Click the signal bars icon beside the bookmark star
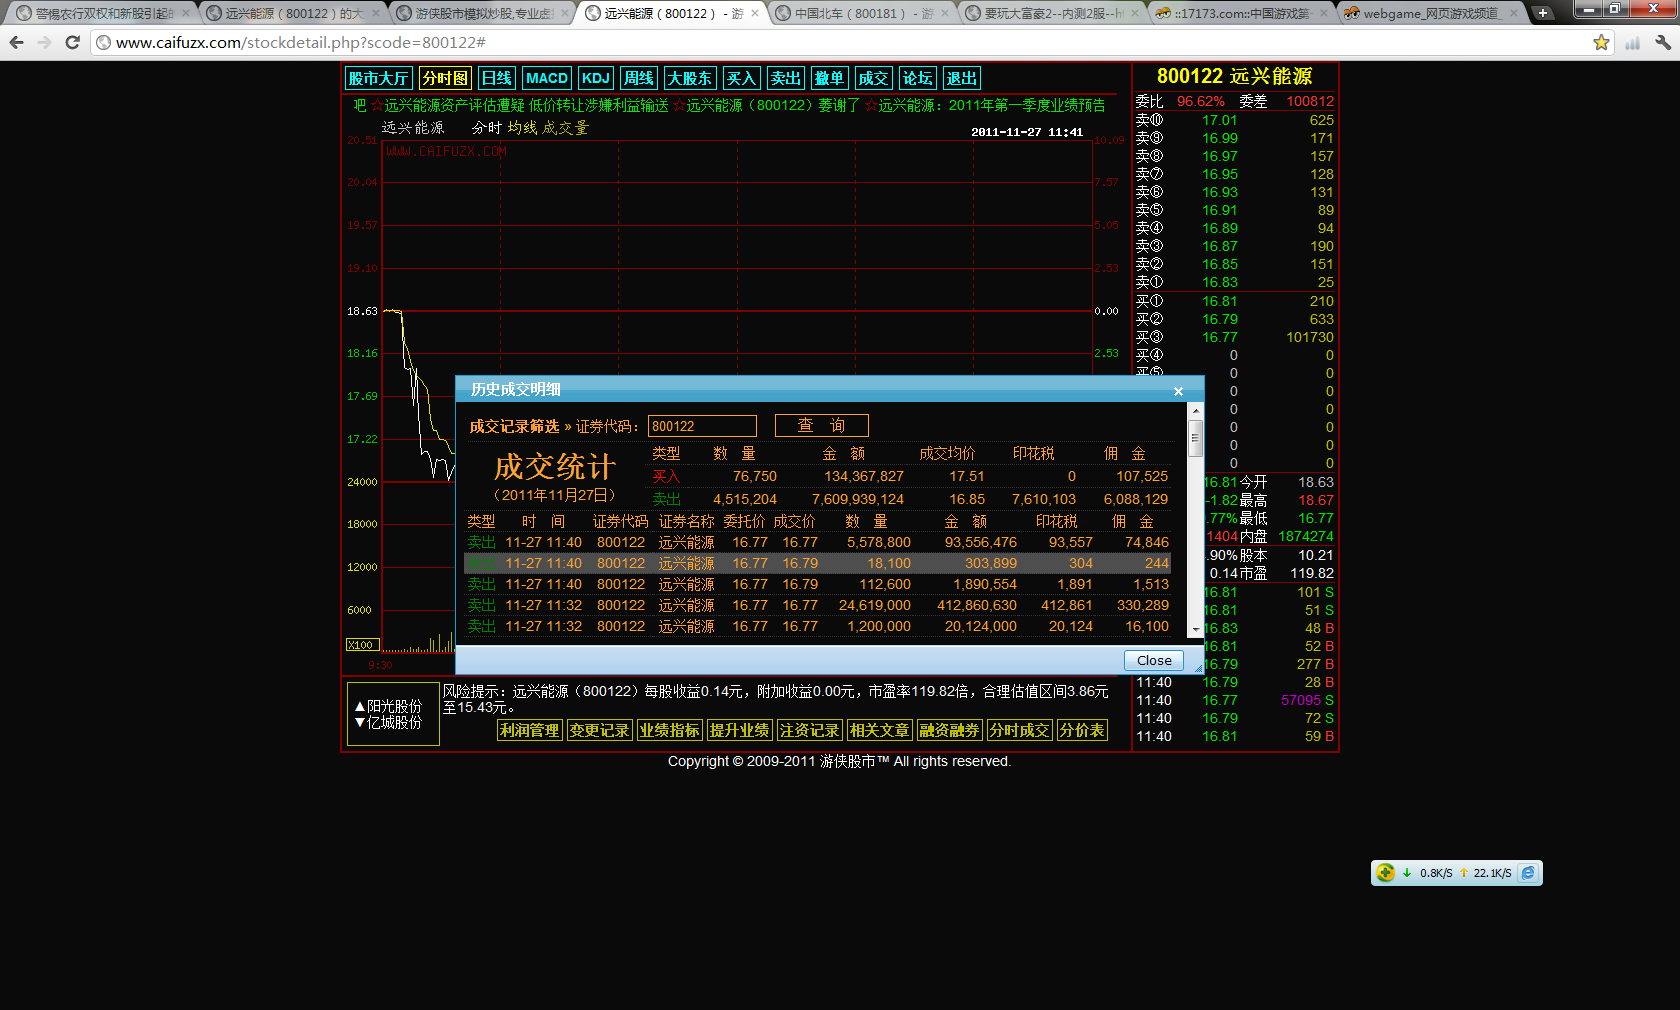Viewport: 1680px width, 1010px height. pos(1632,42)
